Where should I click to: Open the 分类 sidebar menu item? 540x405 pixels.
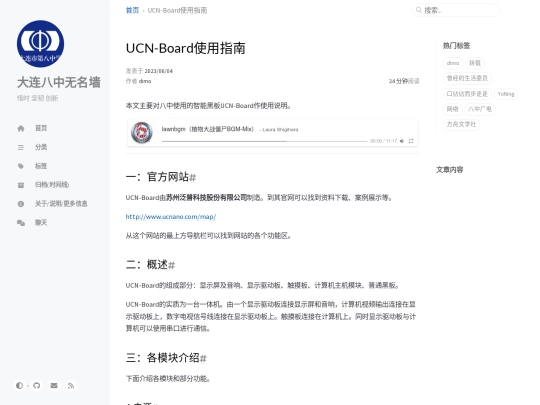(41, 147)
